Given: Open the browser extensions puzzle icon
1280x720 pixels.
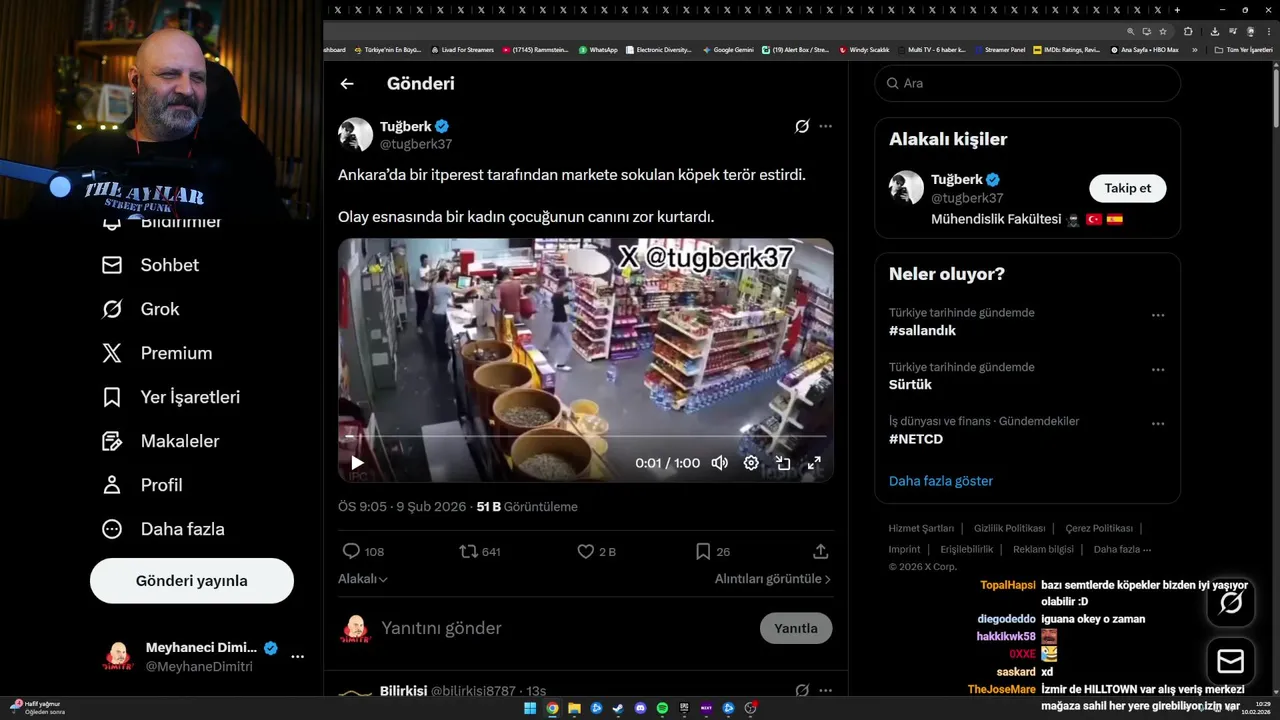Looking at the screenshot, I should tap(1188, 31).
